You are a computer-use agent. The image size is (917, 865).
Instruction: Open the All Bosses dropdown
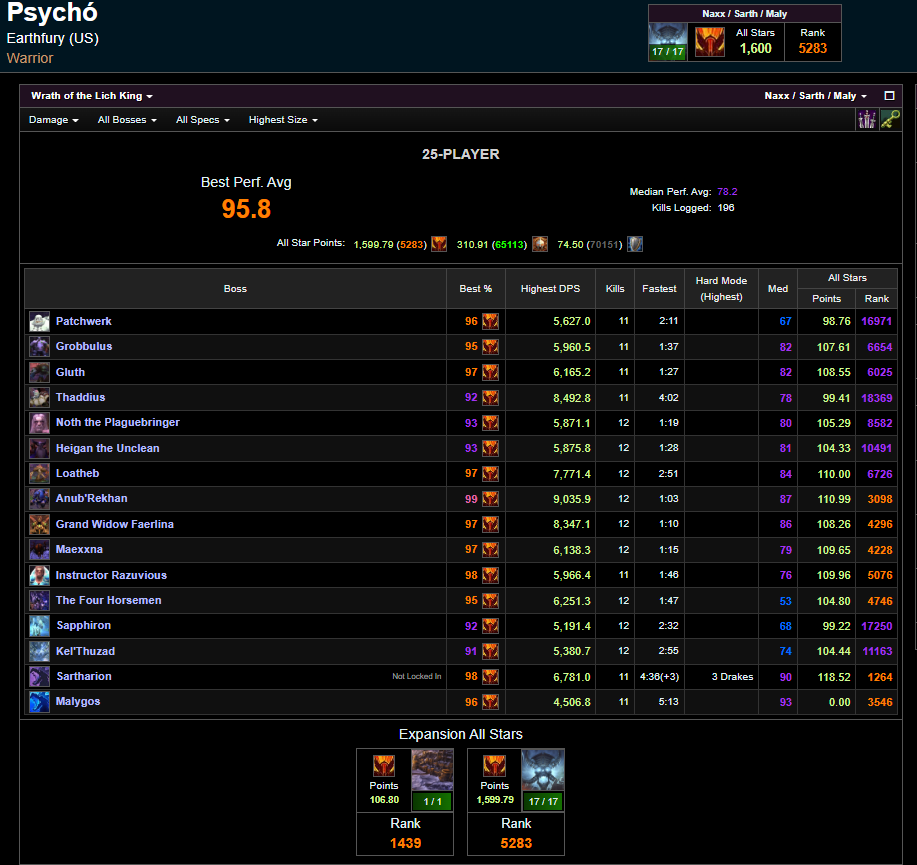[x=127, y=120]
